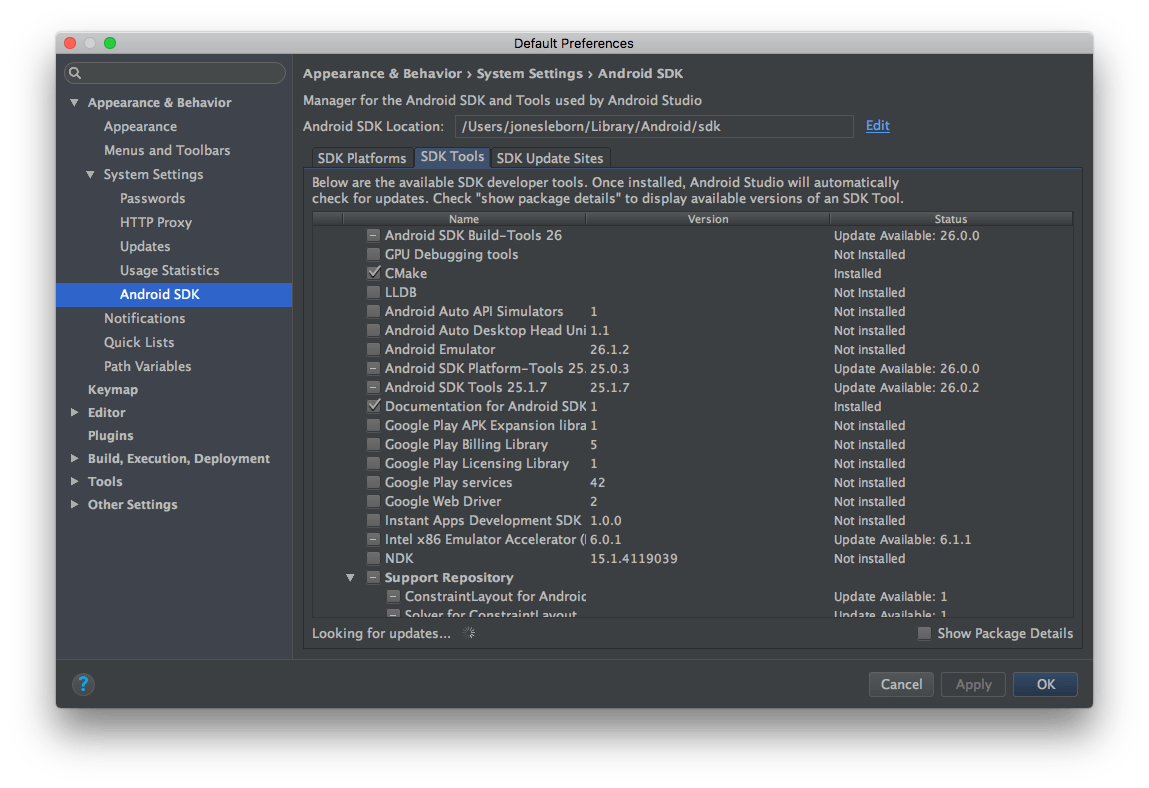Click the Cancel button
Viewport: 1149px width, 788px height.
coord(901,684)
